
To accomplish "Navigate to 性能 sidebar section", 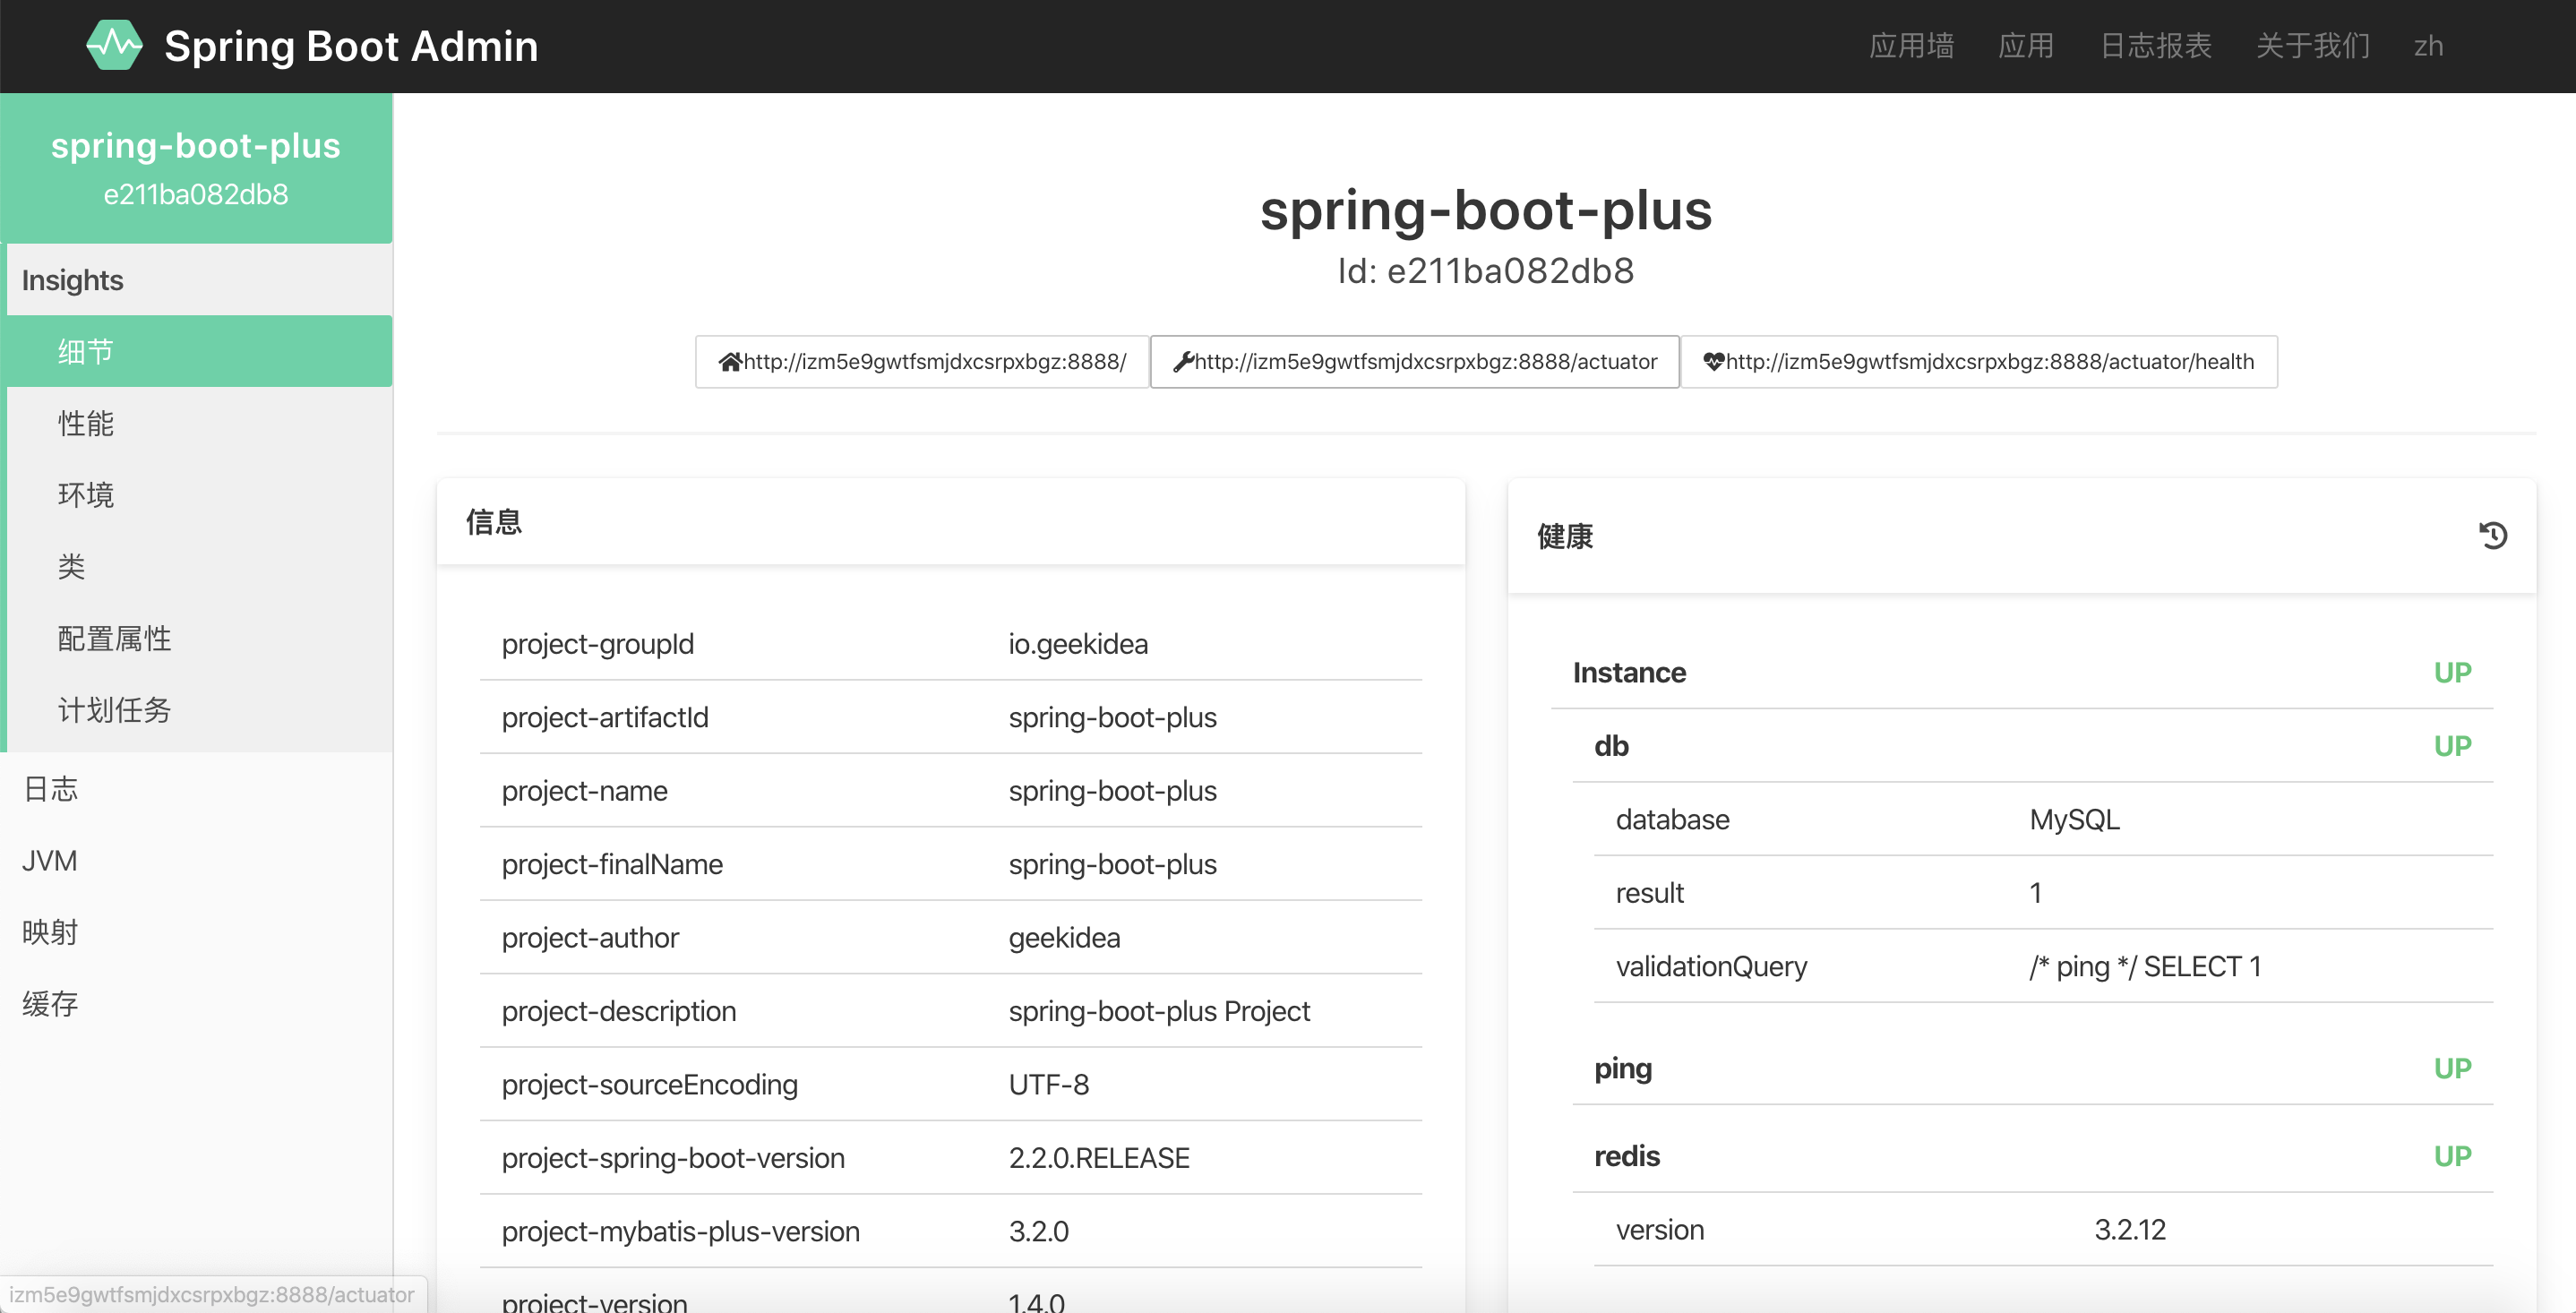I will click(x=87, y=424).
